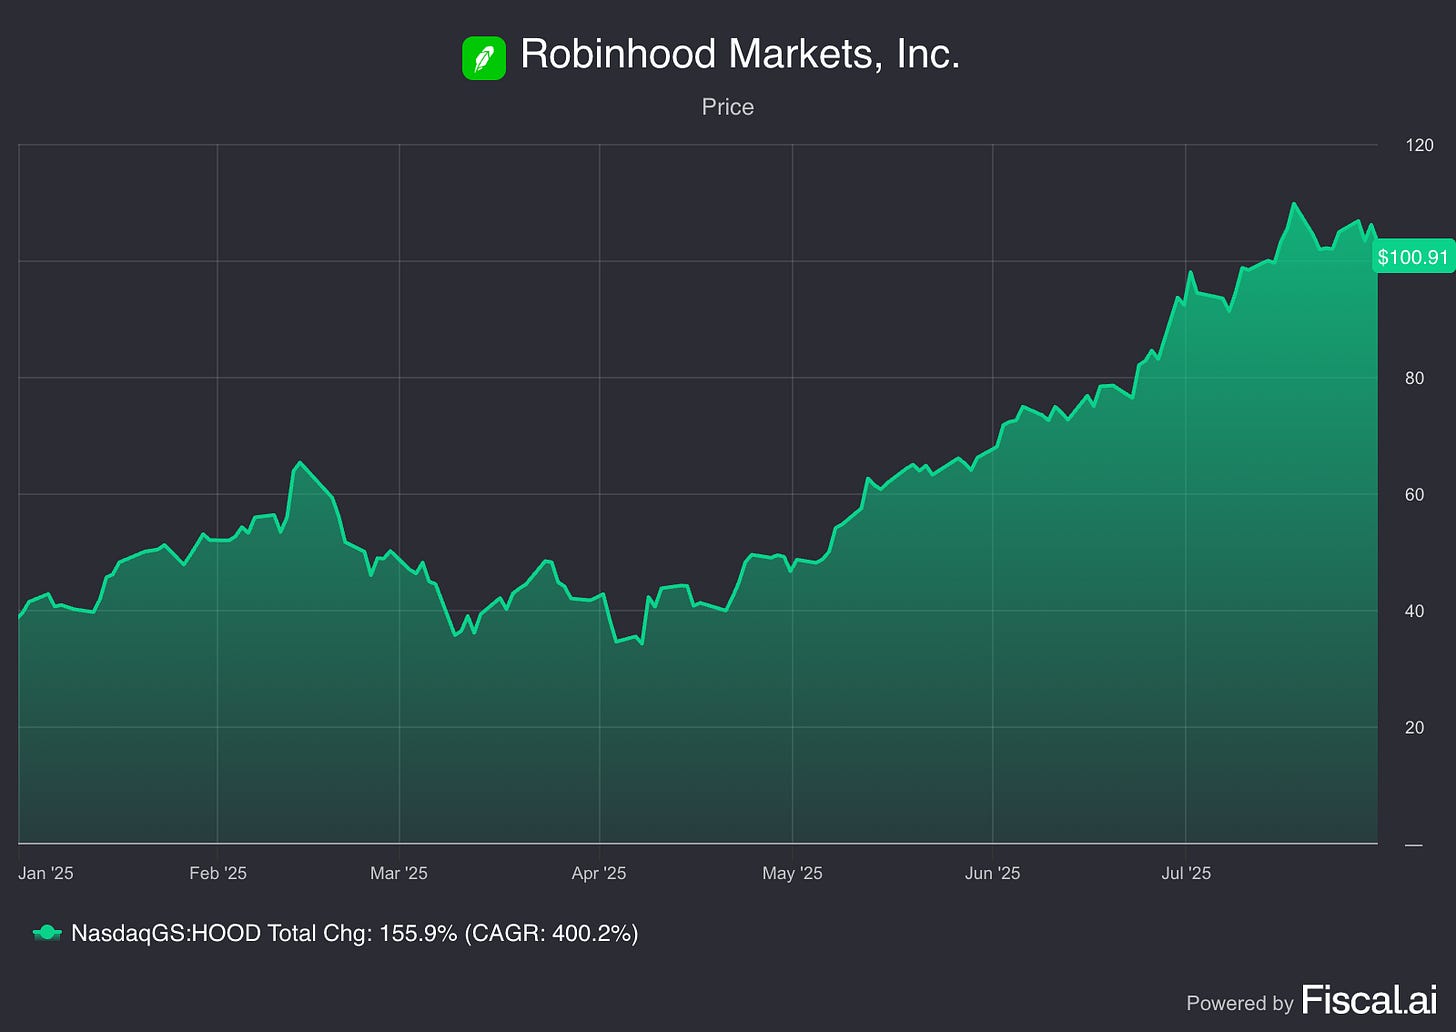Click the $100.91 current price tag
The height and width of the screenshot is (1032, 1456).
tap(1413, 257)
